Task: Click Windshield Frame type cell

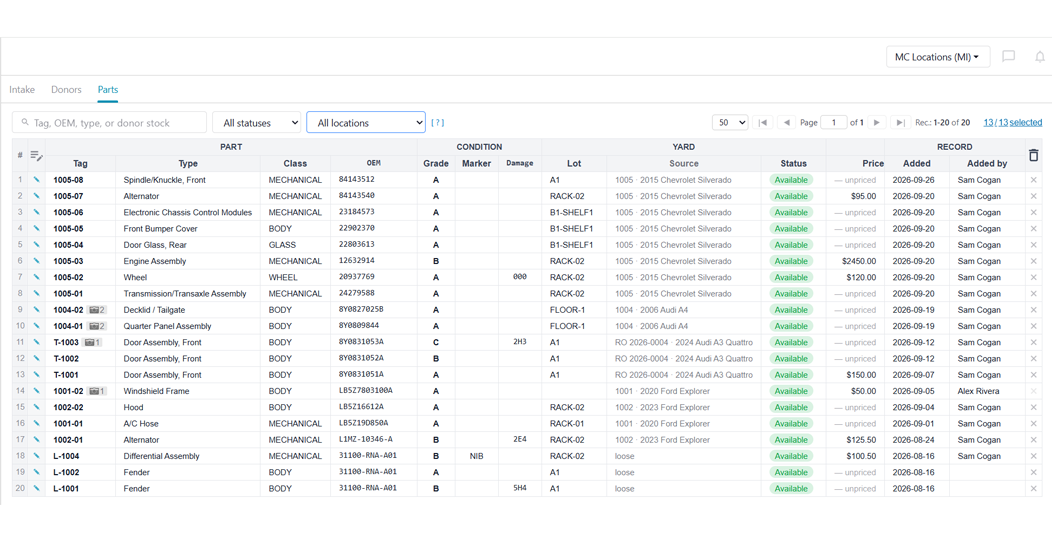Action: click(156, 391)
